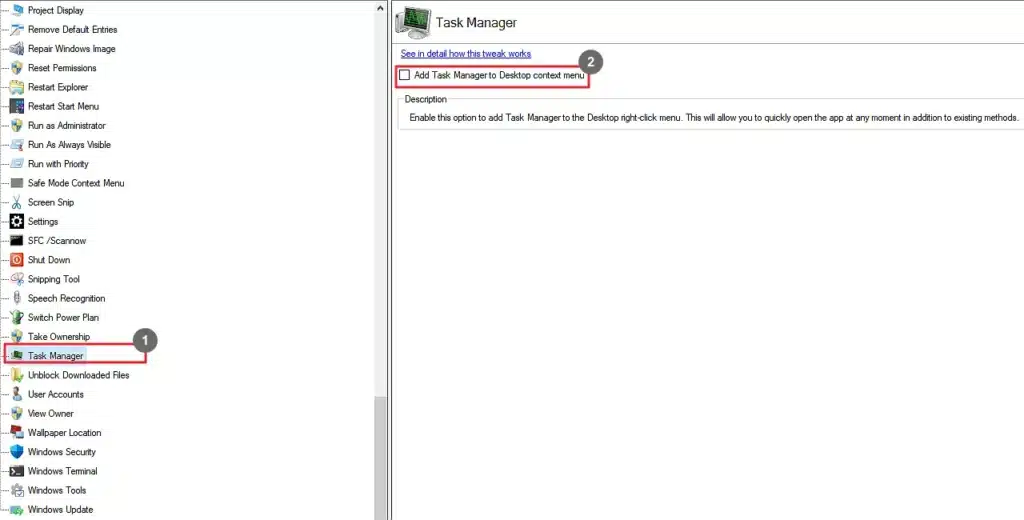
Task: Click the Run with Priority icon
Action: coord(17,164)
